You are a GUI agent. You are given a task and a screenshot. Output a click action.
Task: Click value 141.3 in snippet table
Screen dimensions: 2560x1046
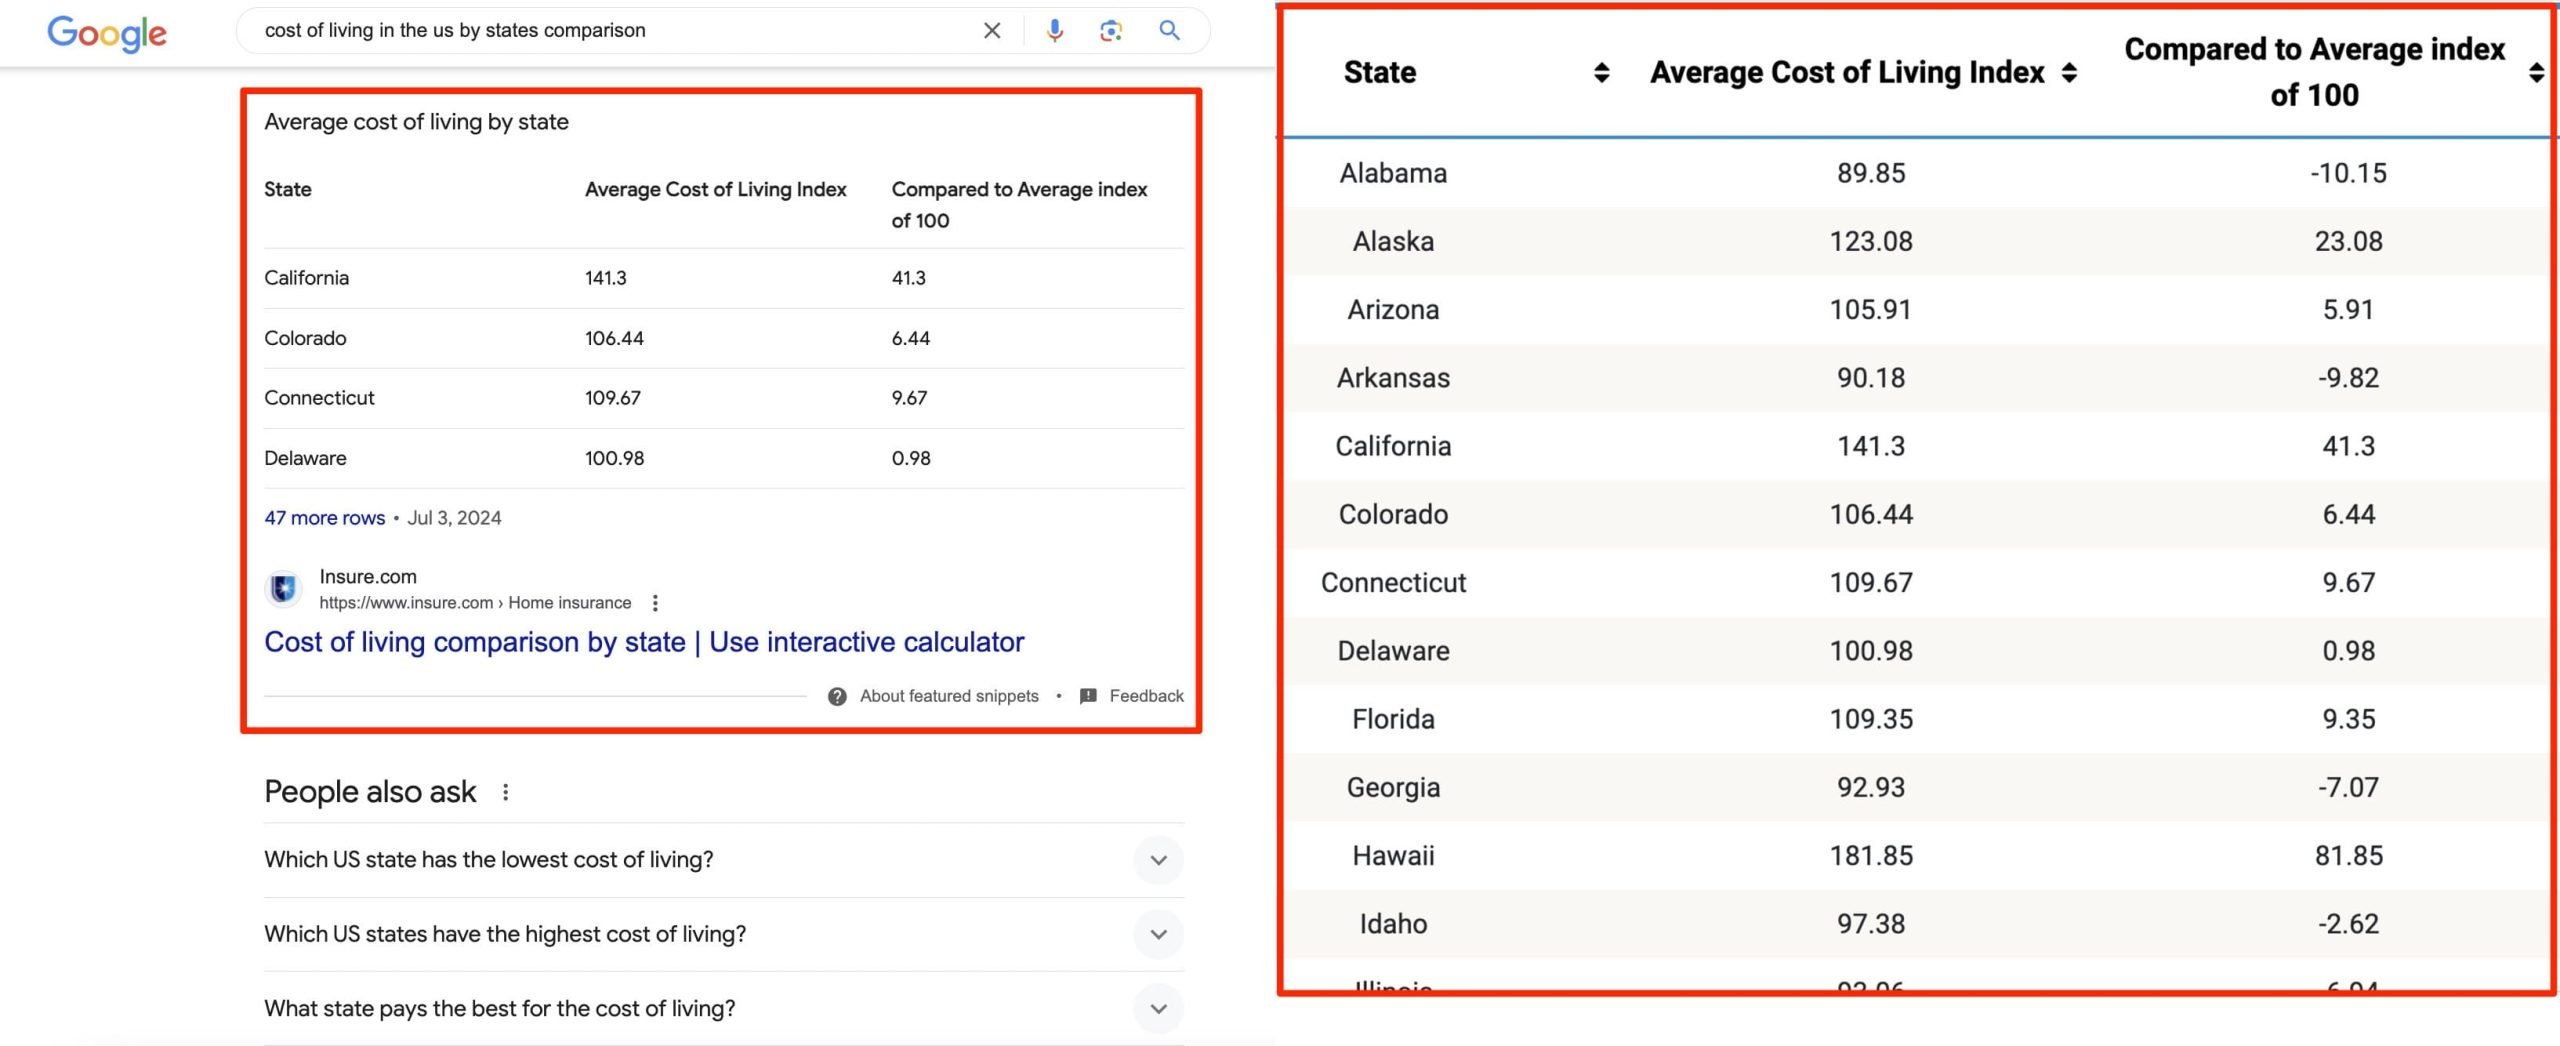[606, 278]
